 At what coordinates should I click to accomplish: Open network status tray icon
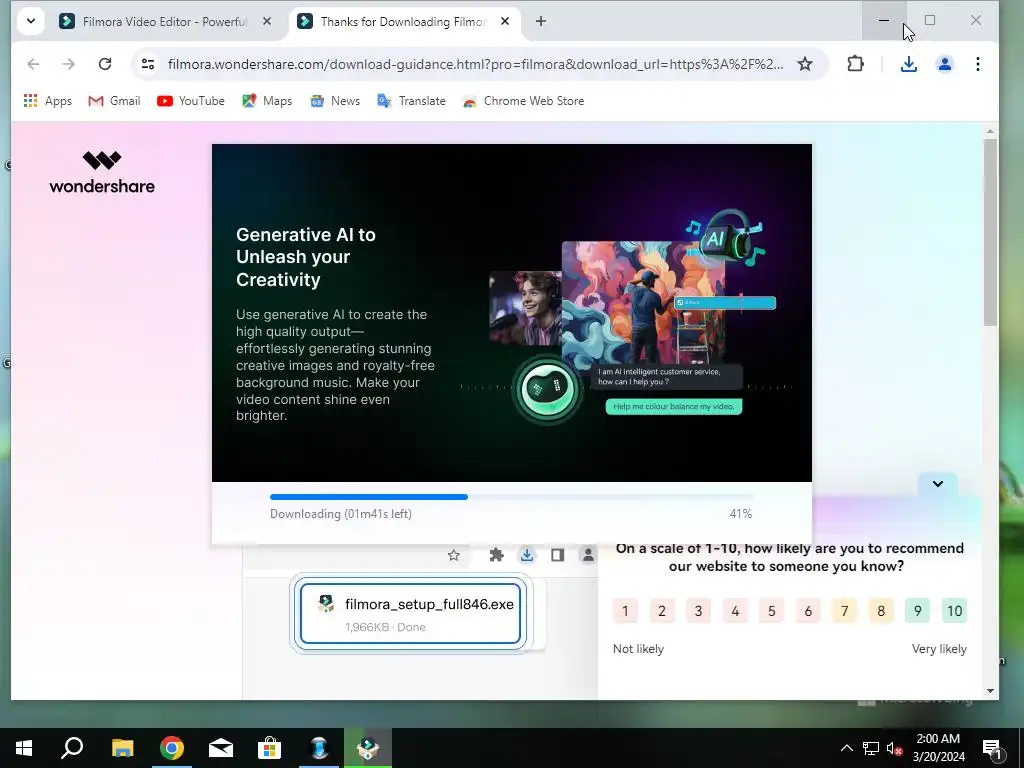pyautogui.click(x=871, y=748)
